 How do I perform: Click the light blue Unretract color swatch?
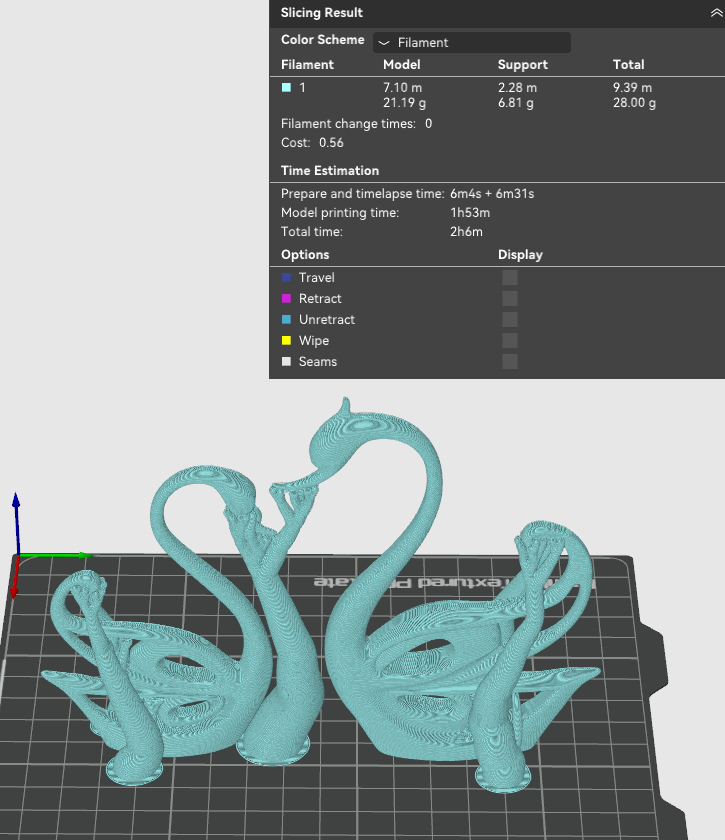point(287,319)
